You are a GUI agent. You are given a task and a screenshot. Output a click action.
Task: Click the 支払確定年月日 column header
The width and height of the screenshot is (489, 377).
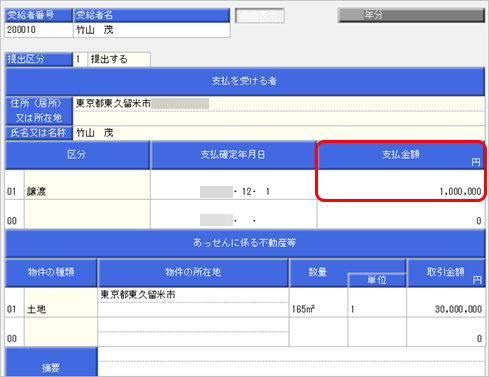(x=233, y=155)
